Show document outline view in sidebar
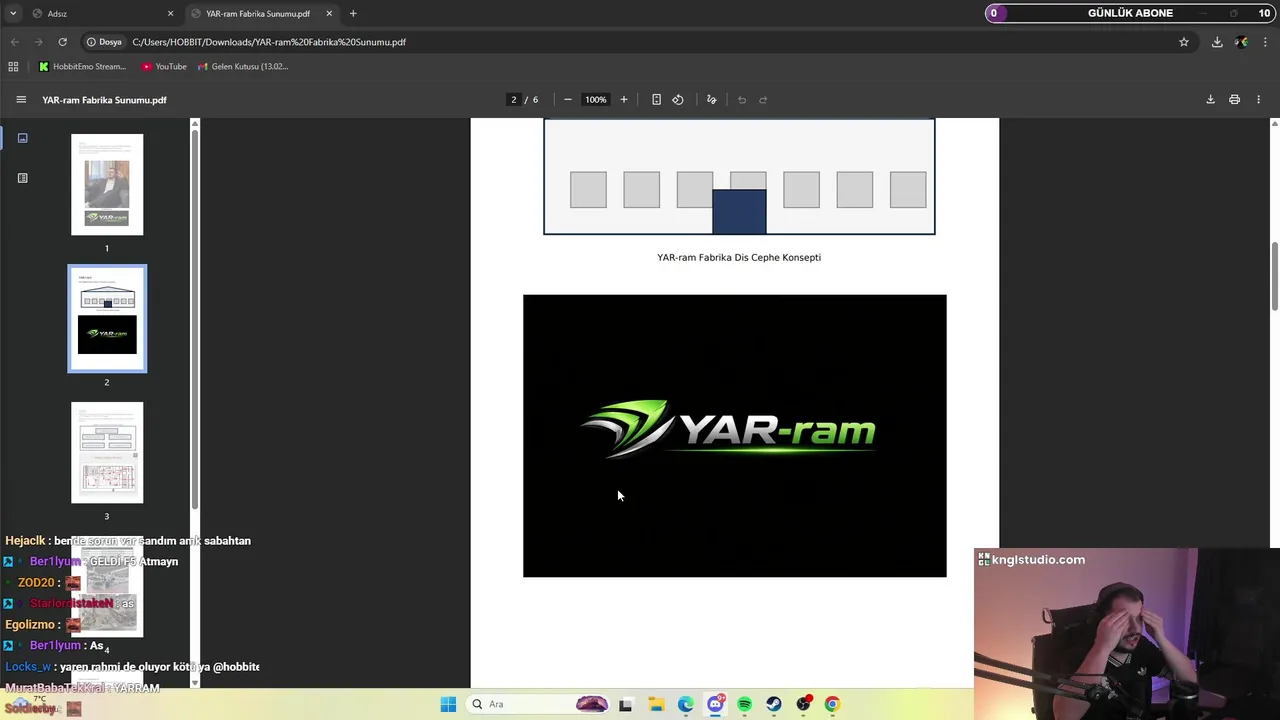Screen dimensions: 1280x720 pyautogui.click(x=22, y=178)
